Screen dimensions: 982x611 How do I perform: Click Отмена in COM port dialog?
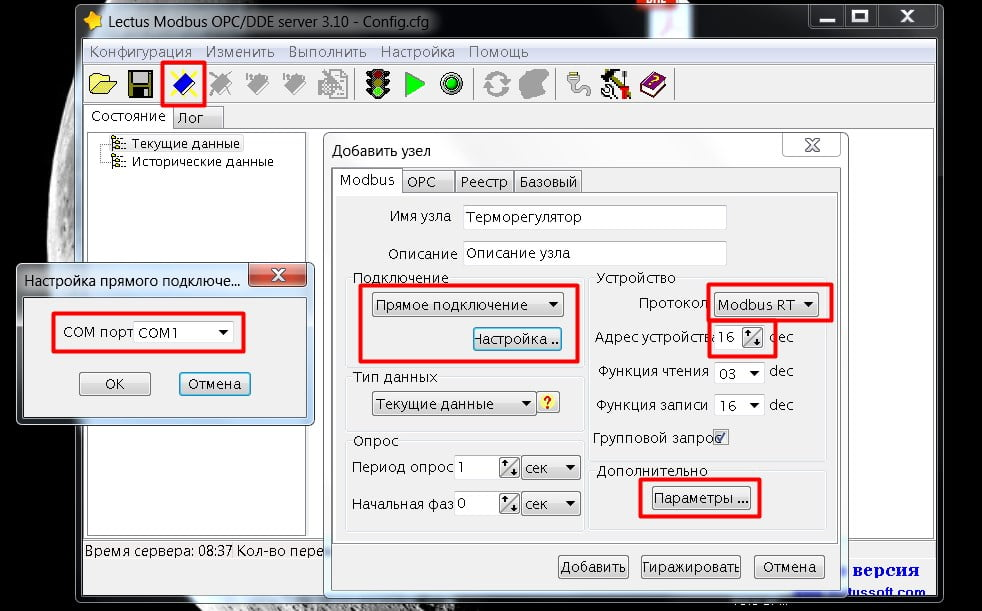(x=215, y=384)
